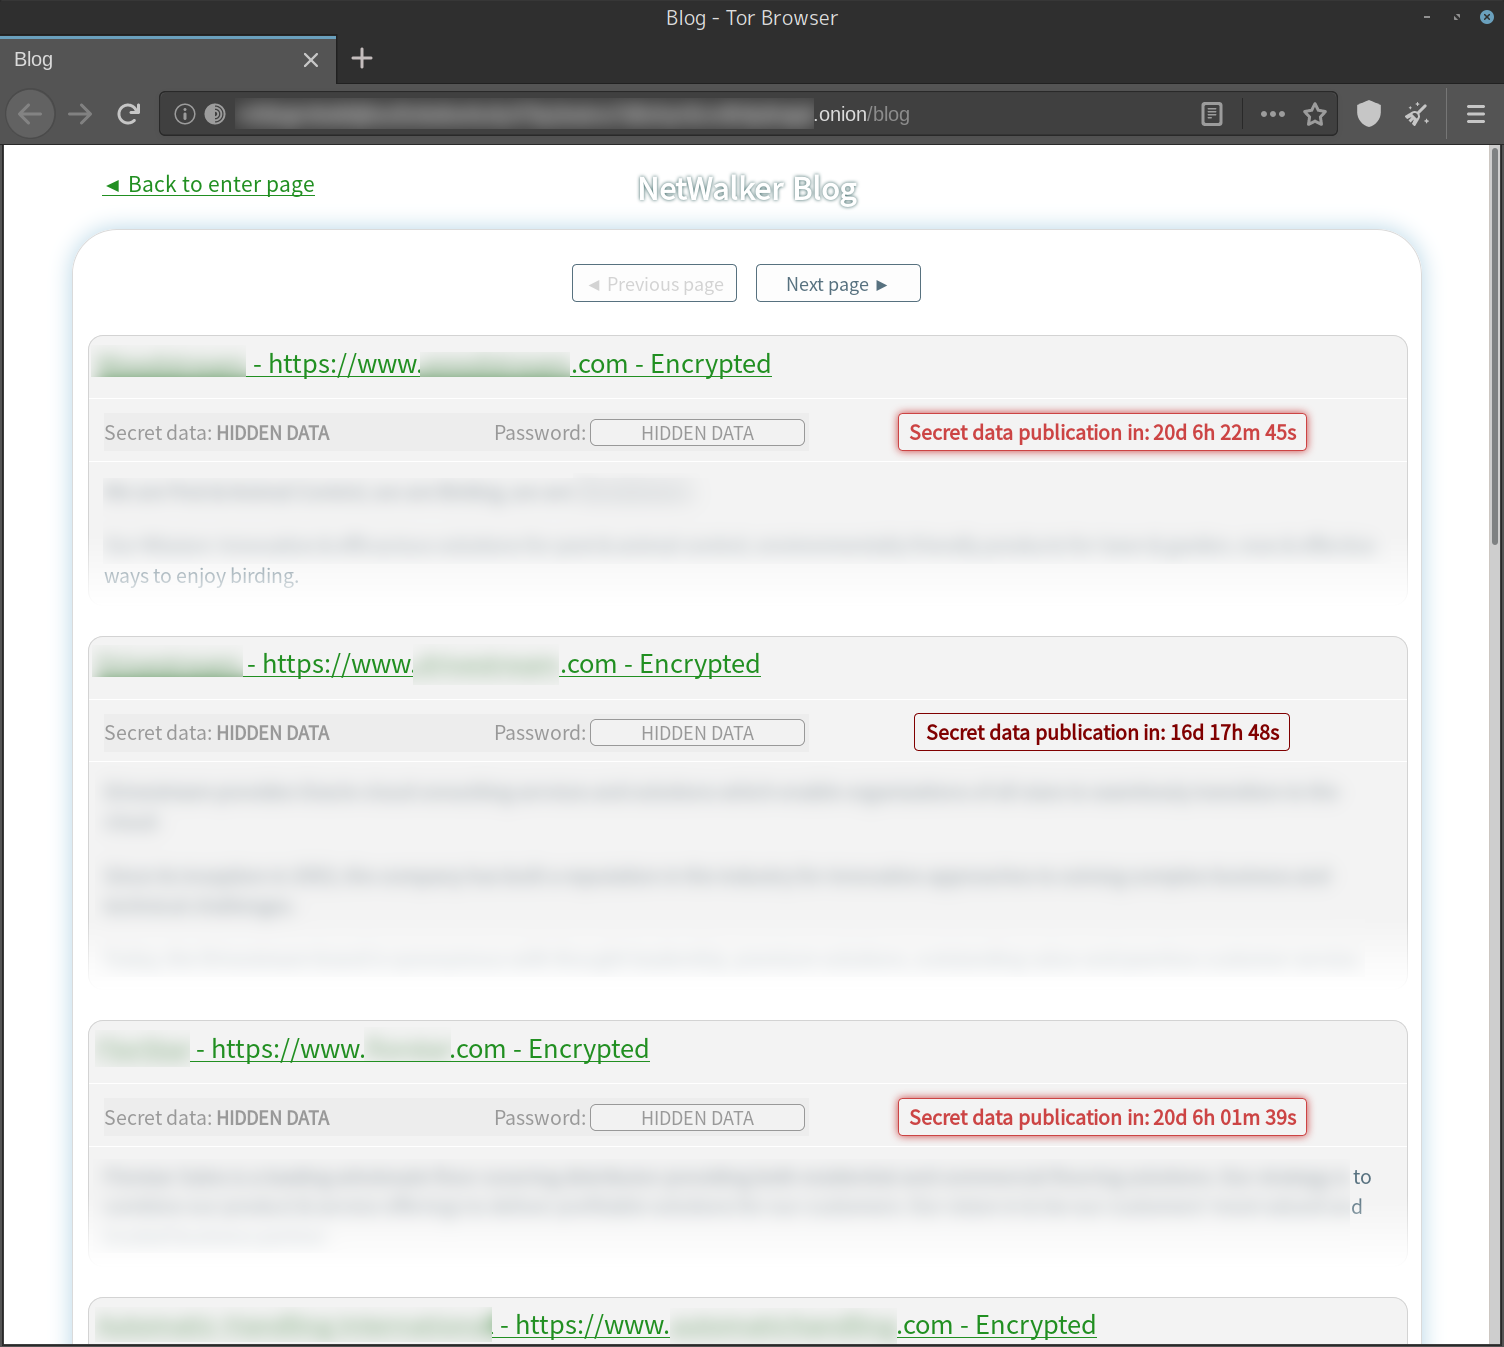Screen dimensions: 1504x1347
Task: Click password field in third entry
Action: (697, 1118)
